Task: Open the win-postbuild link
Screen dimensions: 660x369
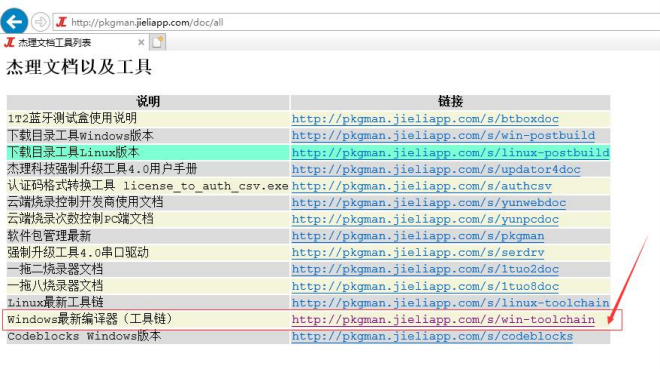Action: click(x=443, y=135)
